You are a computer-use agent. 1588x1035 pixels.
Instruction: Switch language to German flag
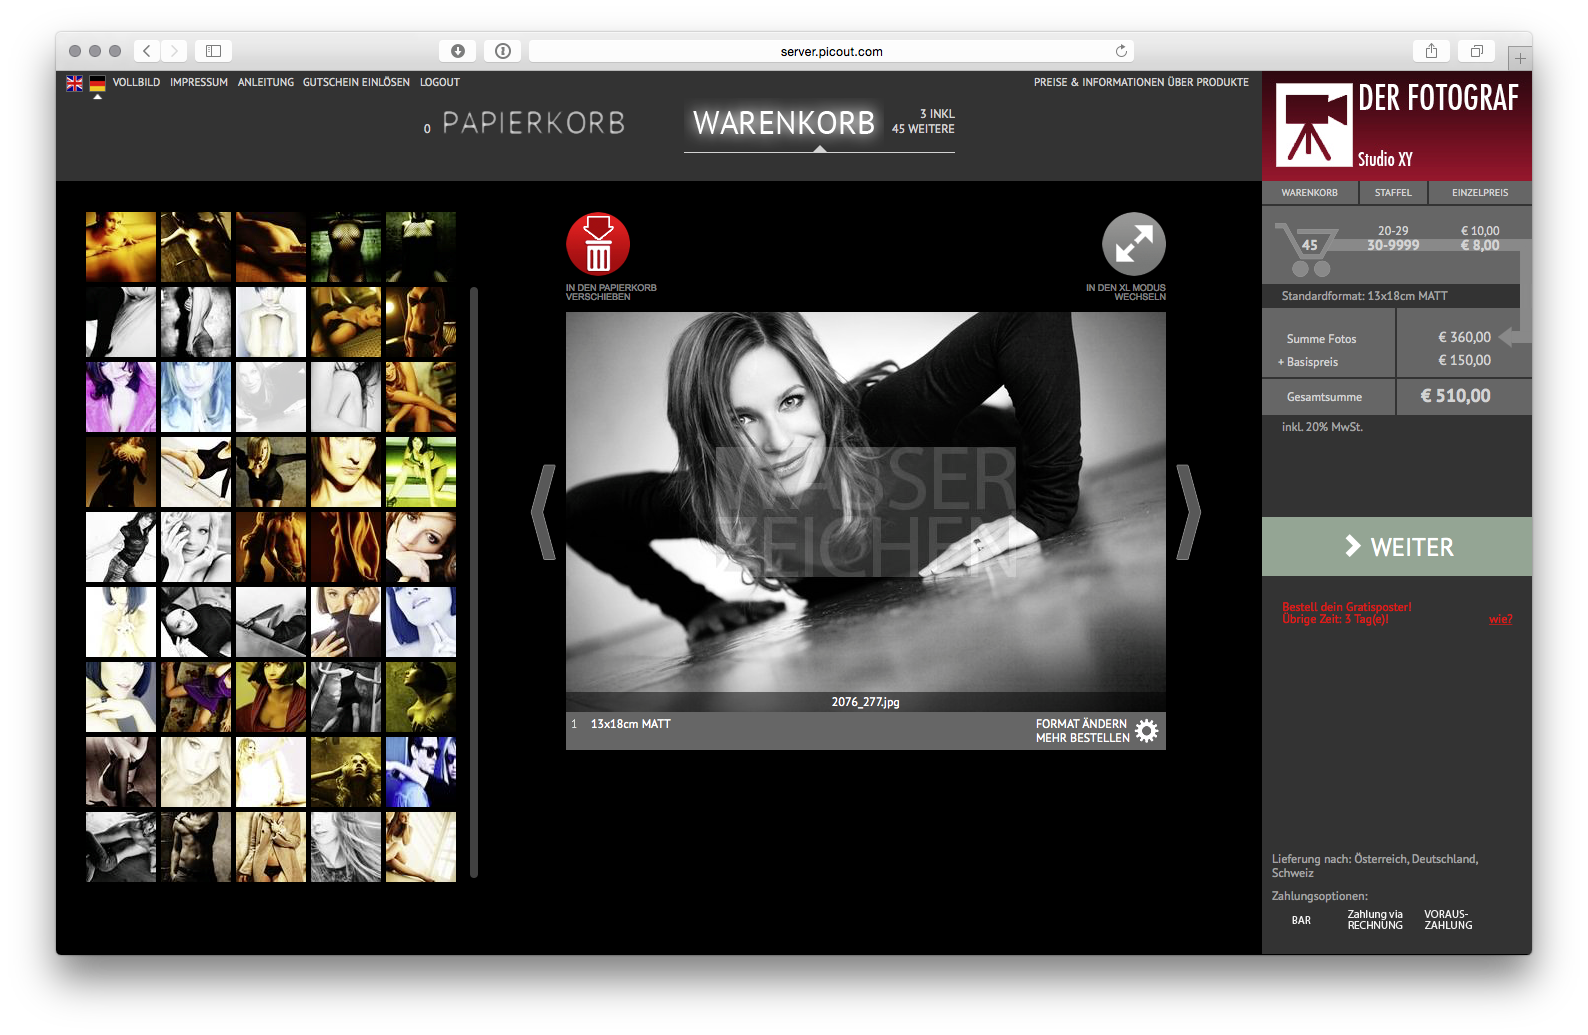(x=97, y=83)
